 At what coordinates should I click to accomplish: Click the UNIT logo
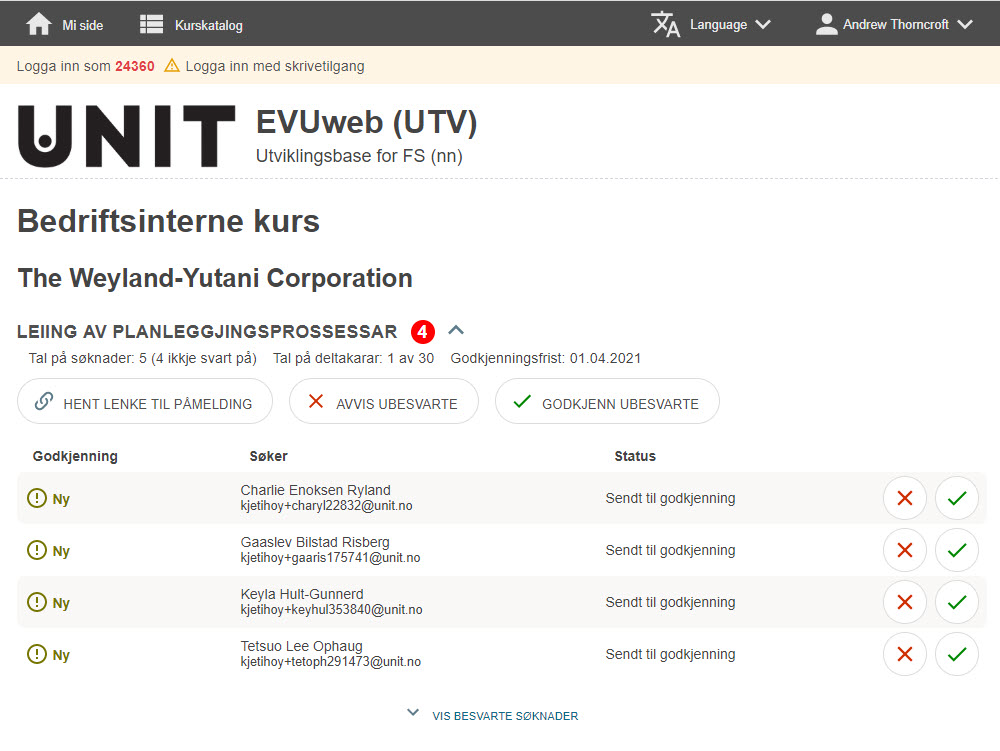click(x=126, y=136)
